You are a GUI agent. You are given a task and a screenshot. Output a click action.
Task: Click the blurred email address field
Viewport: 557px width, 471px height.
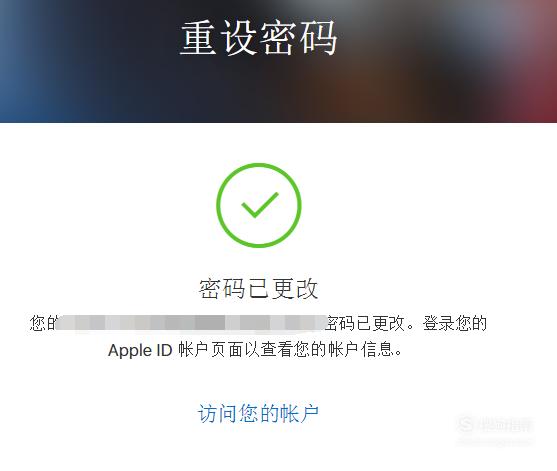point(191,323)
